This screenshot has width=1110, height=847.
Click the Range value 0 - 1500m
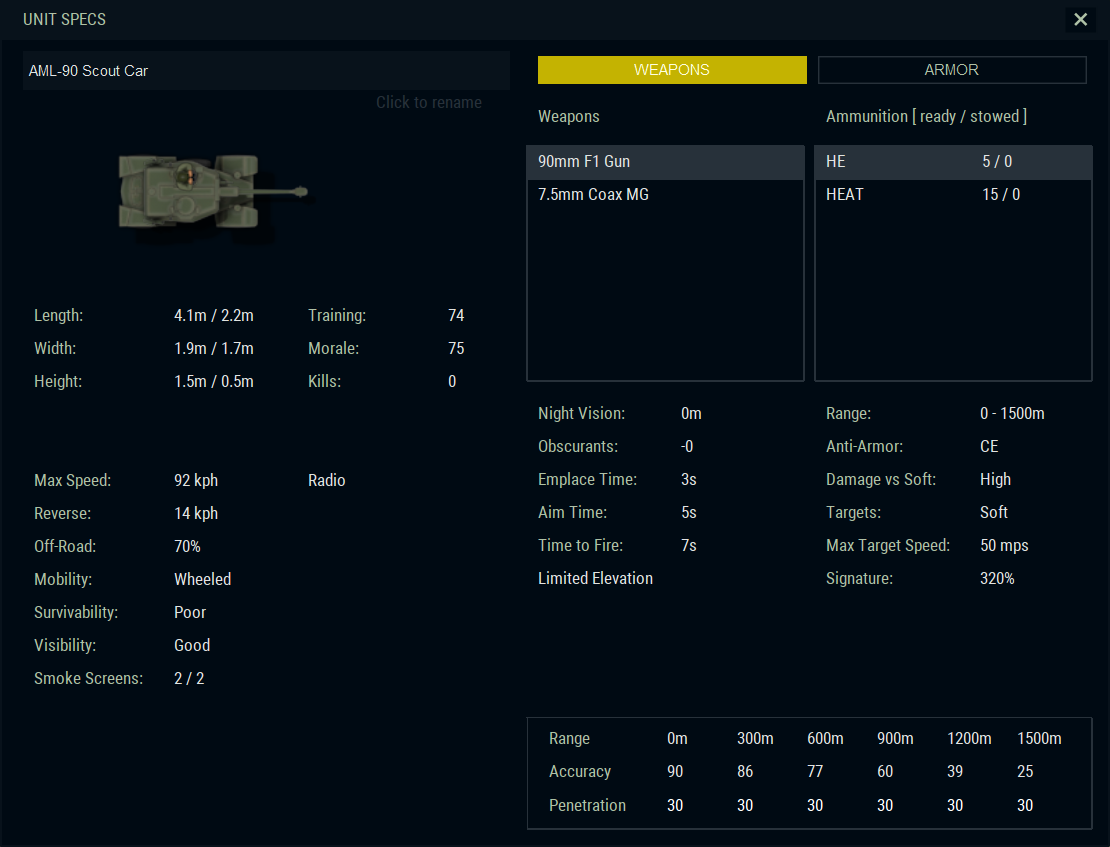[1012, 414]
